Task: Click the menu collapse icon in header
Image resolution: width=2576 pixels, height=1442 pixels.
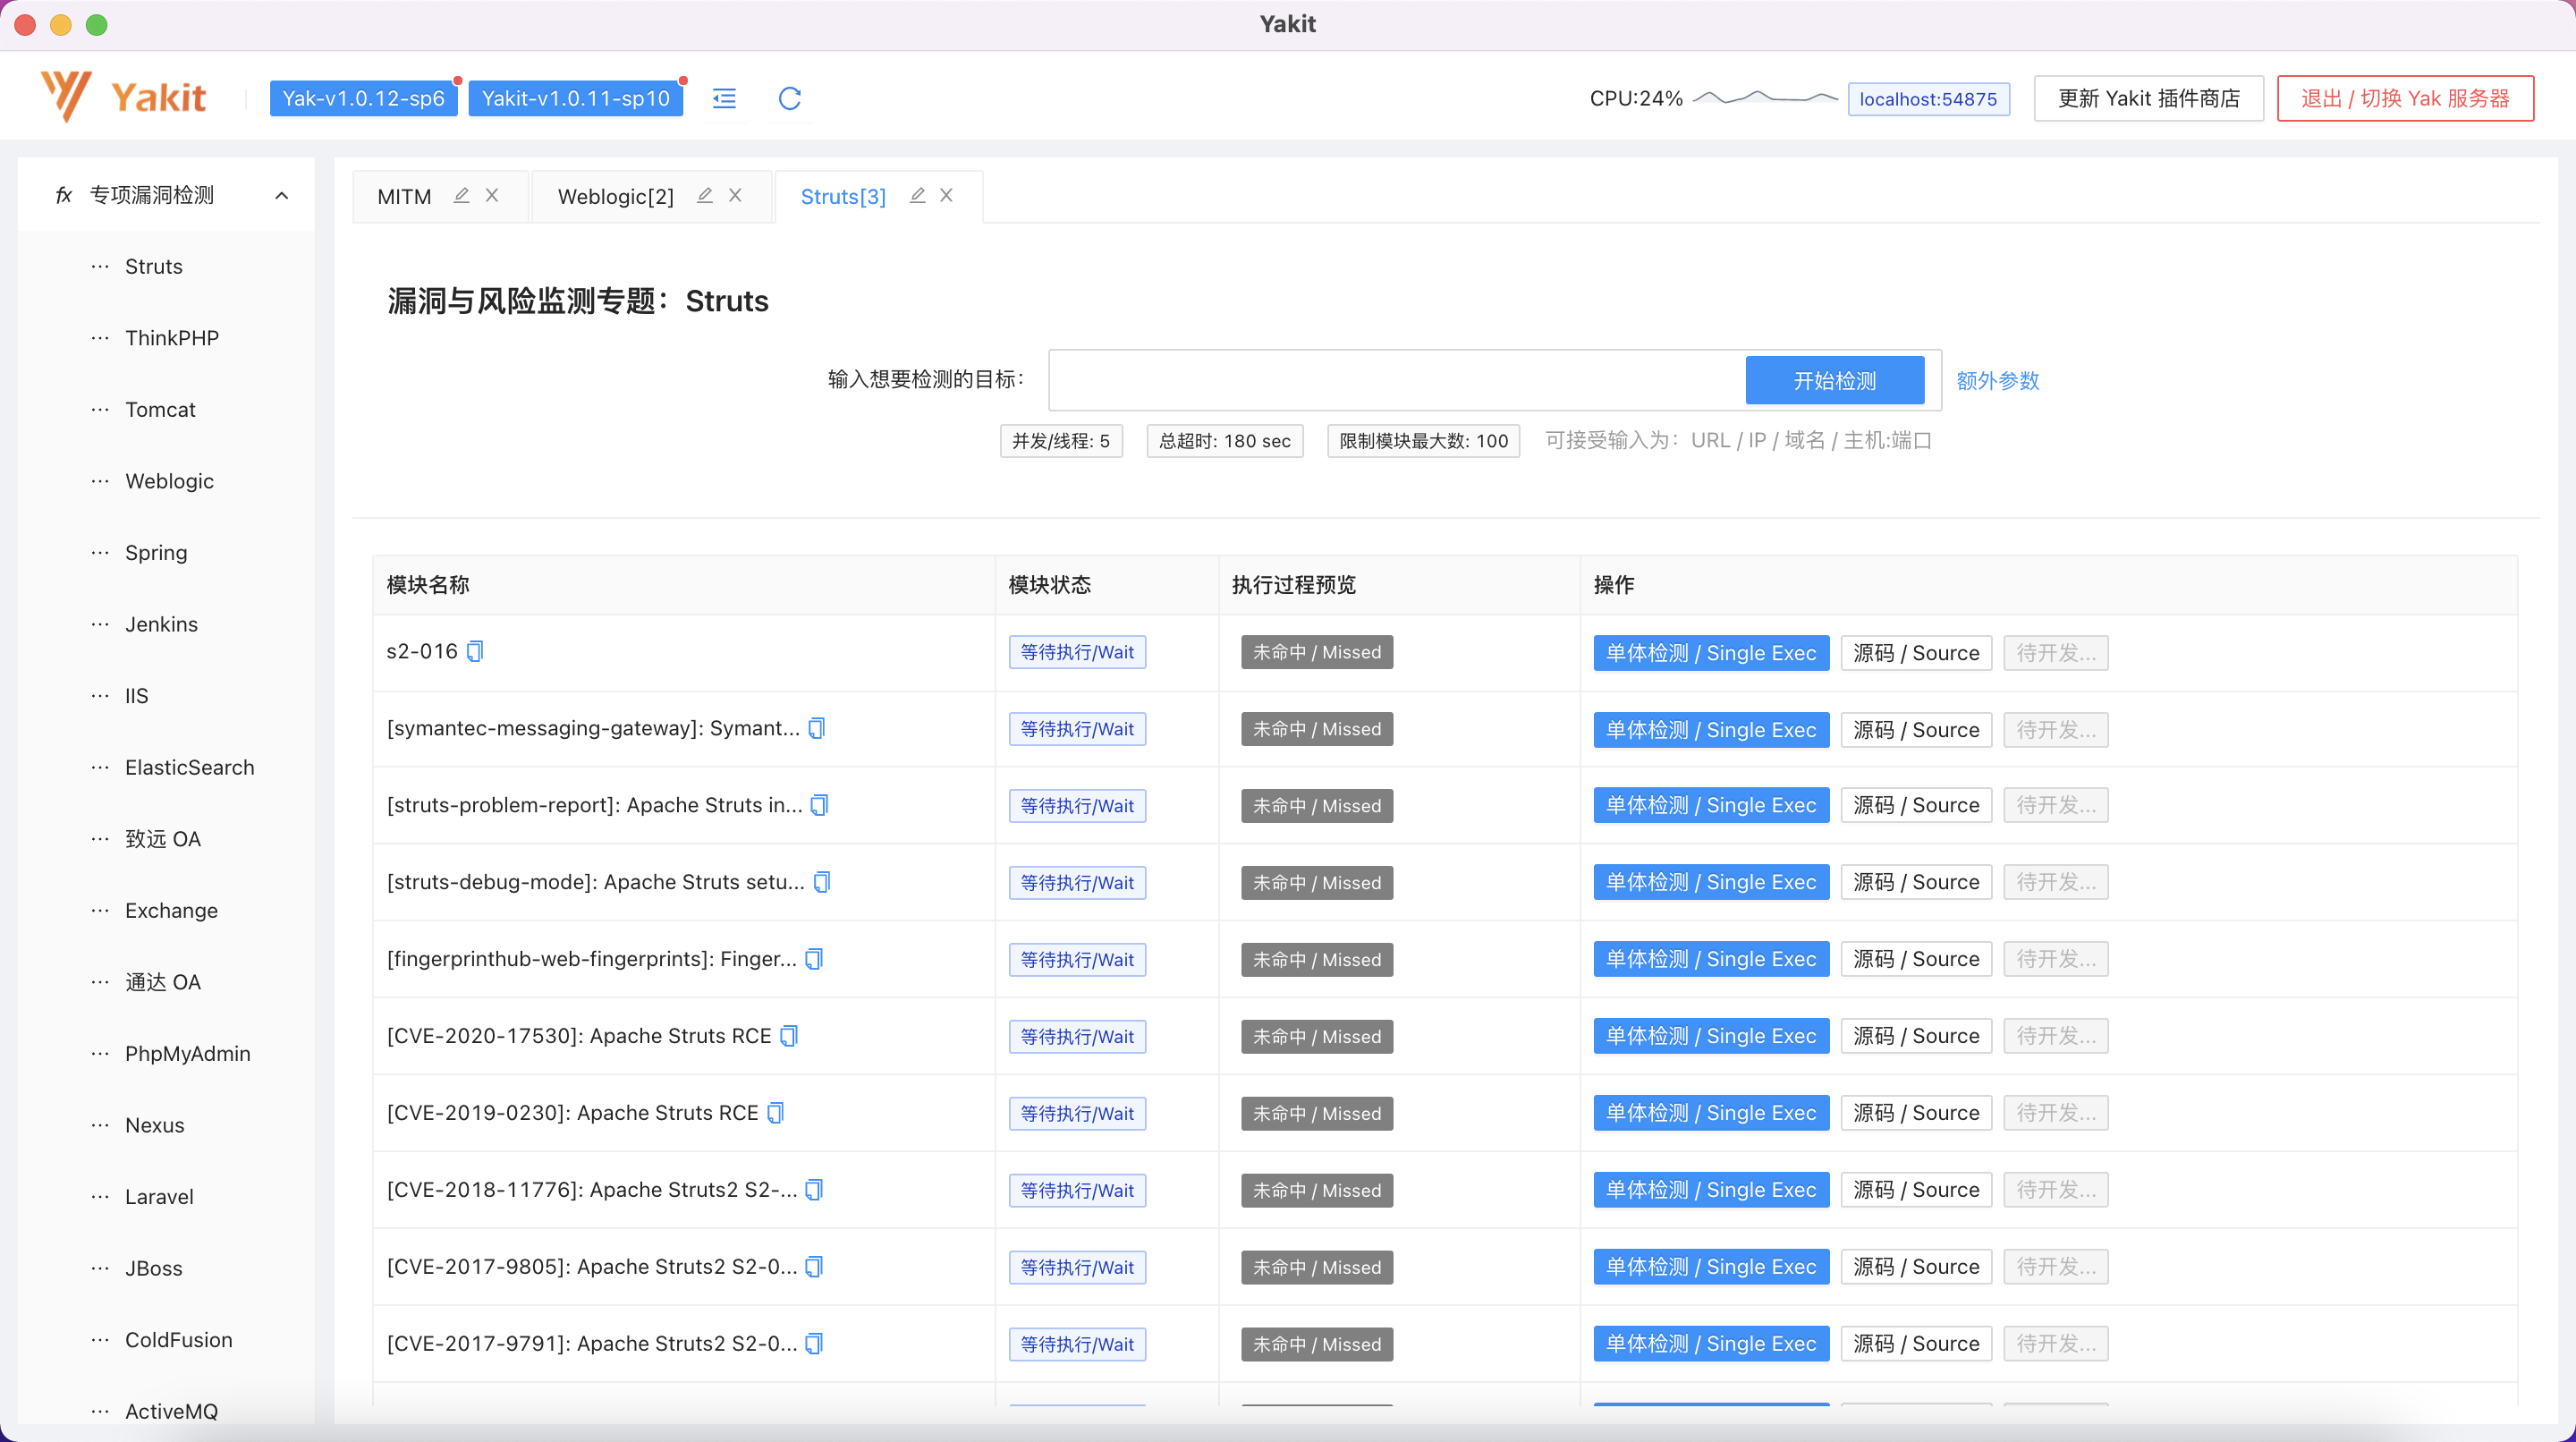Action: click(724, 98)
